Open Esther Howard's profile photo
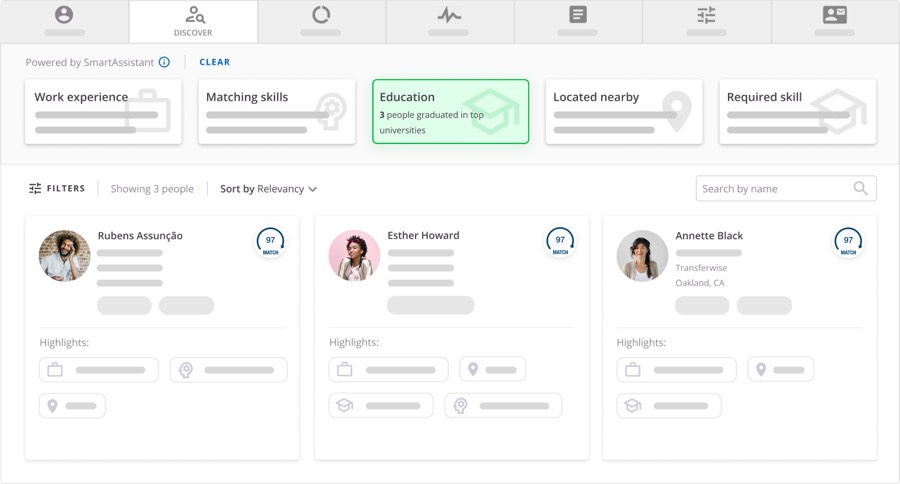900x484 pixels. pos(354,255)
